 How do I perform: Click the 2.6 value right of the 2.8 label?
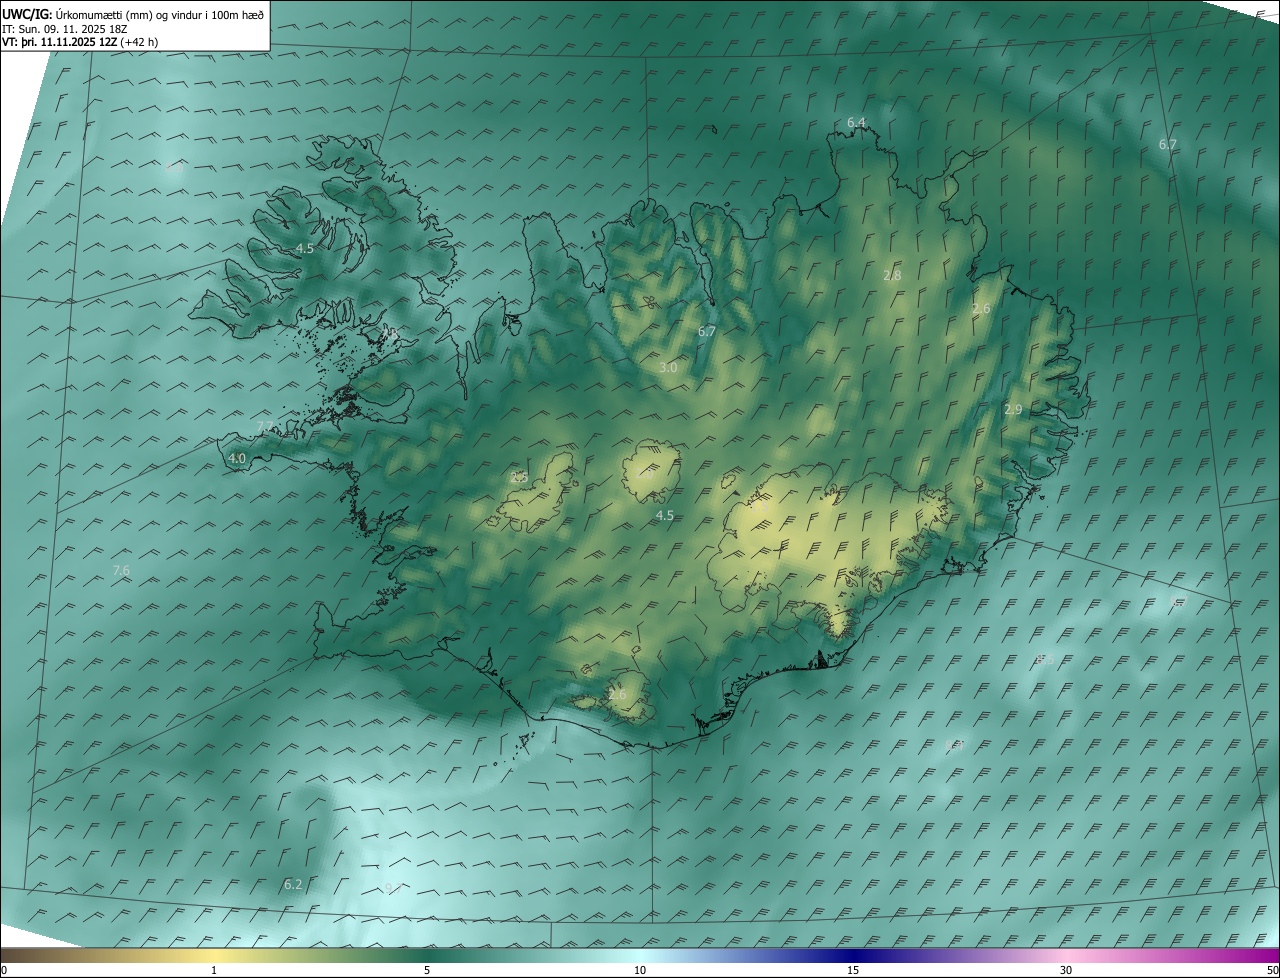pyautogui.click(x=981, y=309)
